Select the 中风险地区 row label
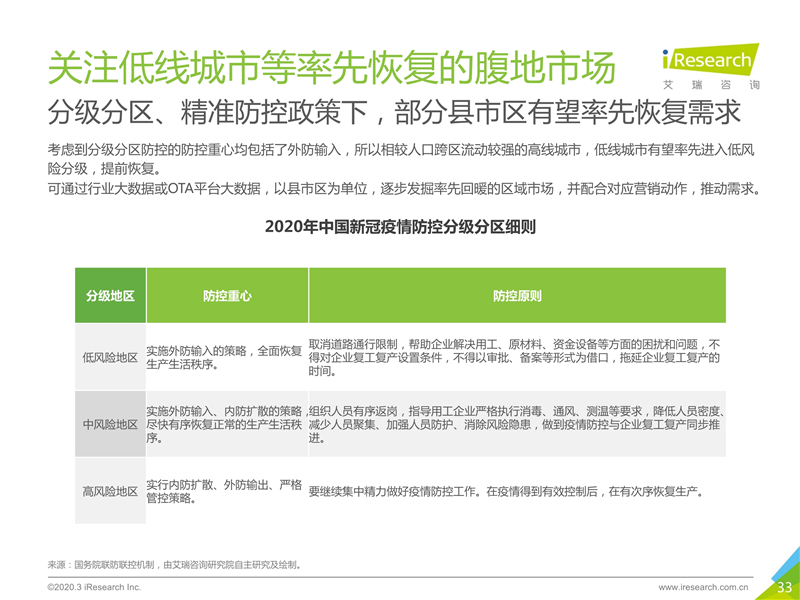800x600 pixels. coord(110,425)
